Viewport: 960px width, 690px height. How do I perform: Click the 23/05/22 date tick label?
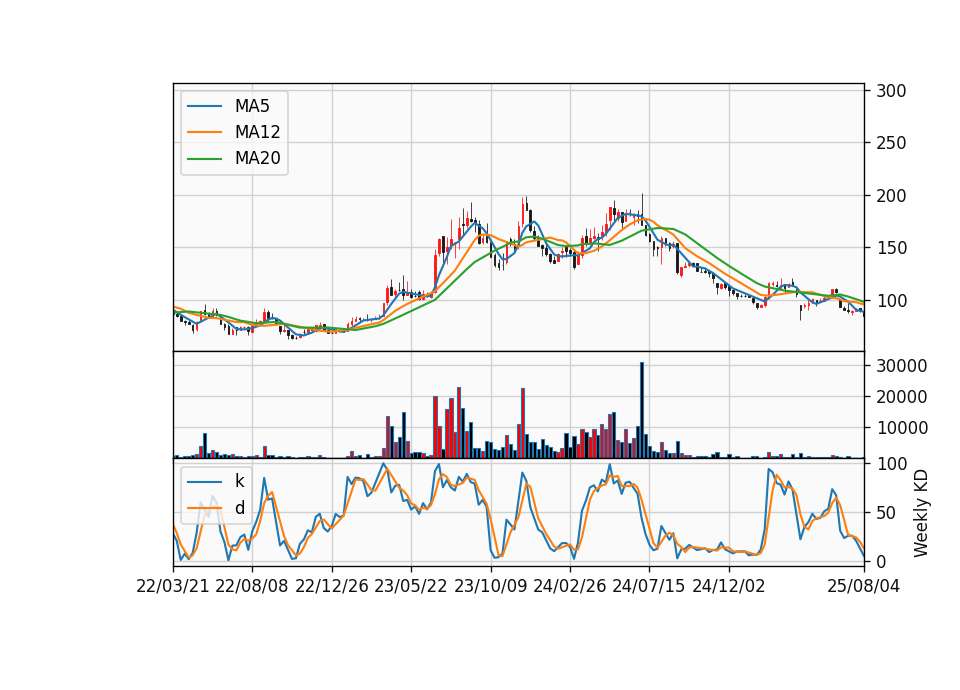[x=411, y=586]
